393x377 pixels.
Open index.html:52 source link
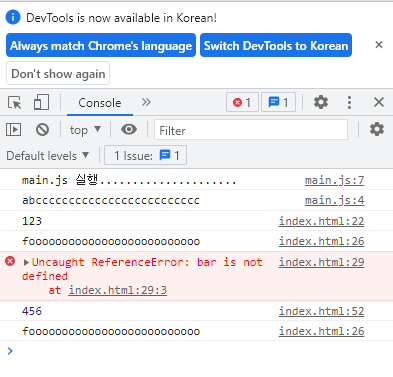[x=321, y=311]
